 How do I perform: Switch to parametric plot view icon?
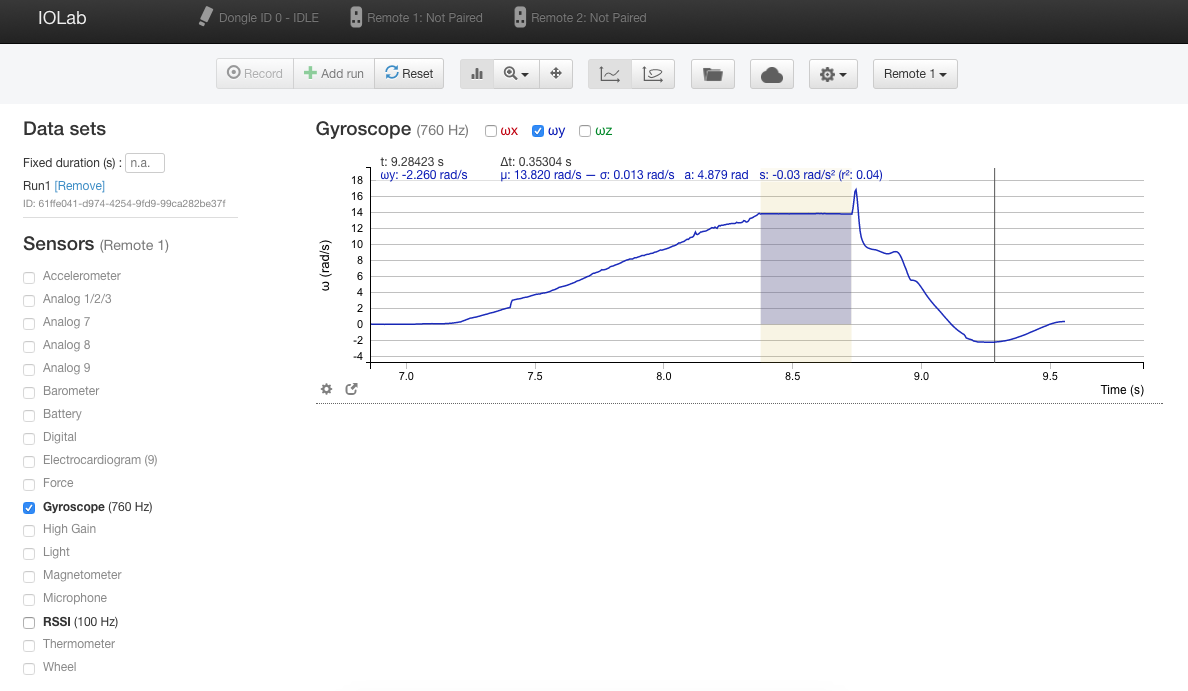653,73
